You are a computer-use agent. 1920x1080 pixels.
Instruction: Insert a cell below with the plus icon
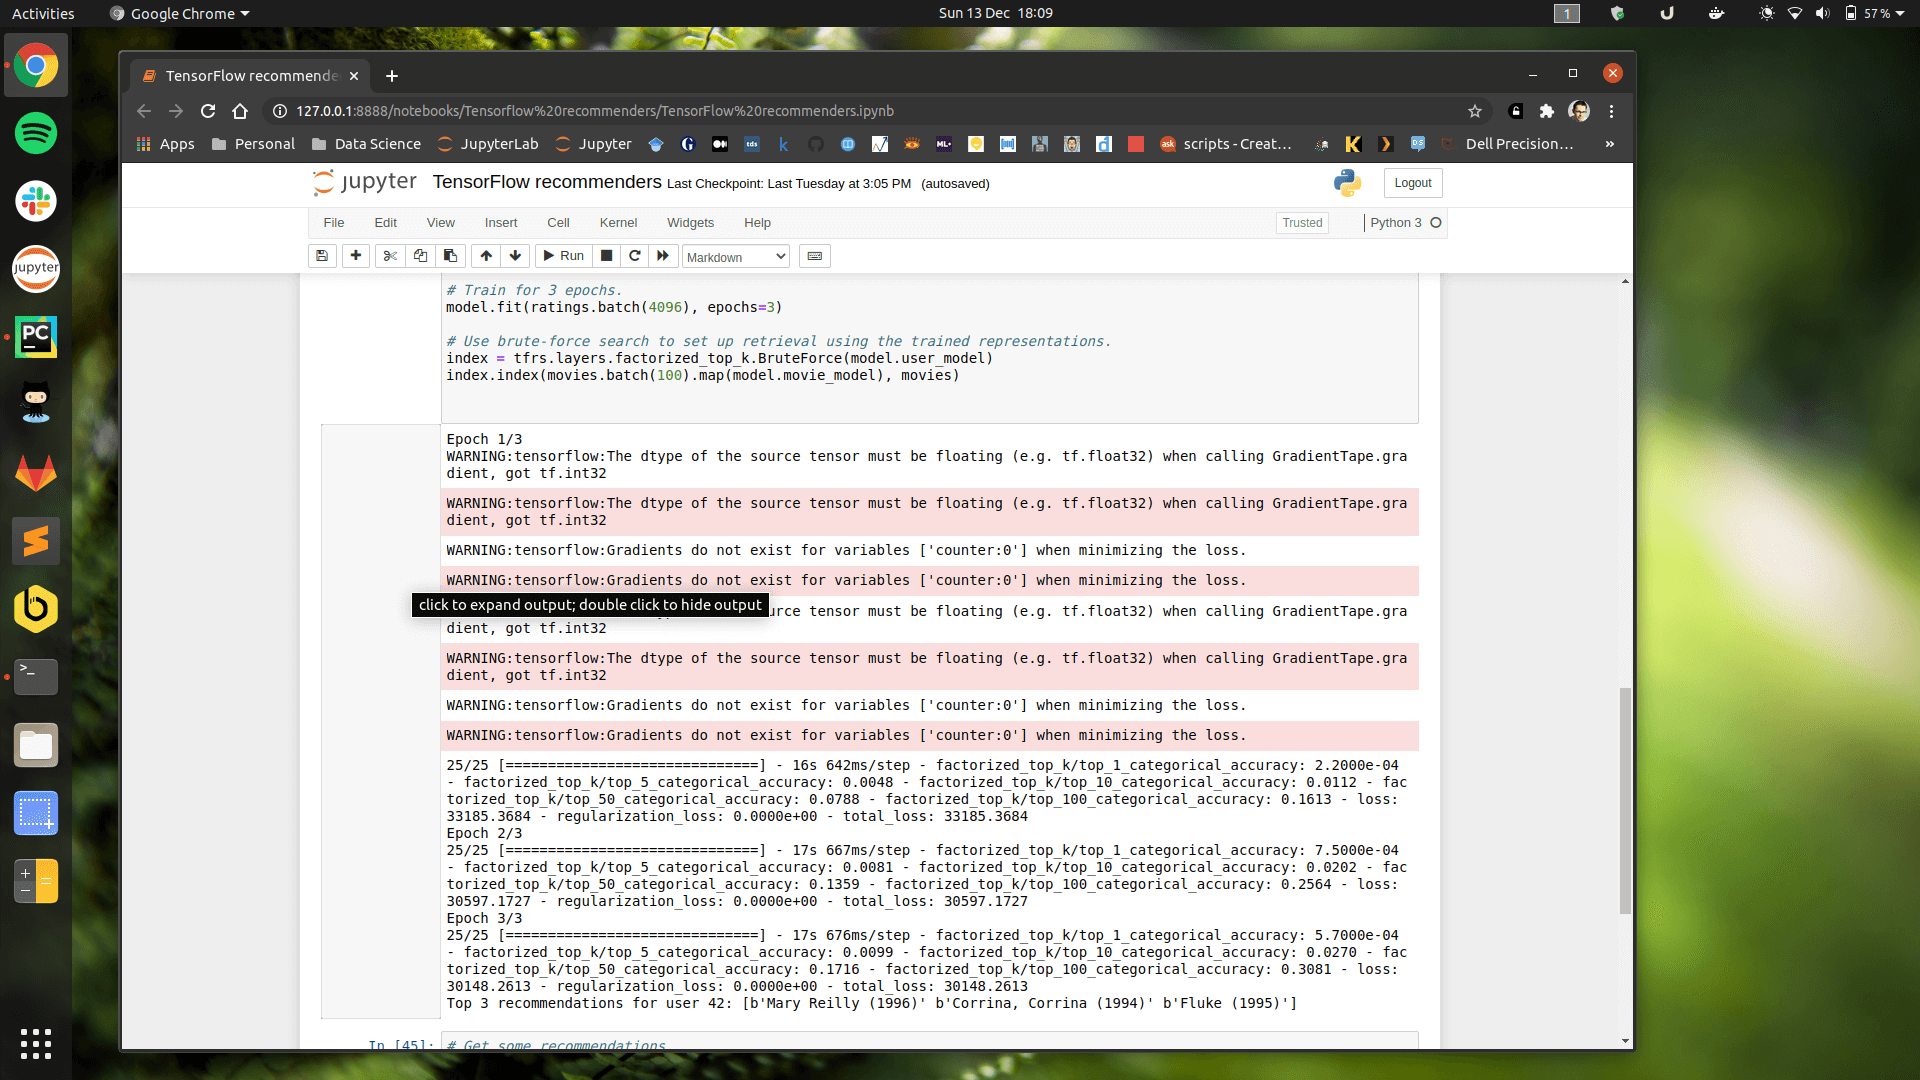[356, 256]
